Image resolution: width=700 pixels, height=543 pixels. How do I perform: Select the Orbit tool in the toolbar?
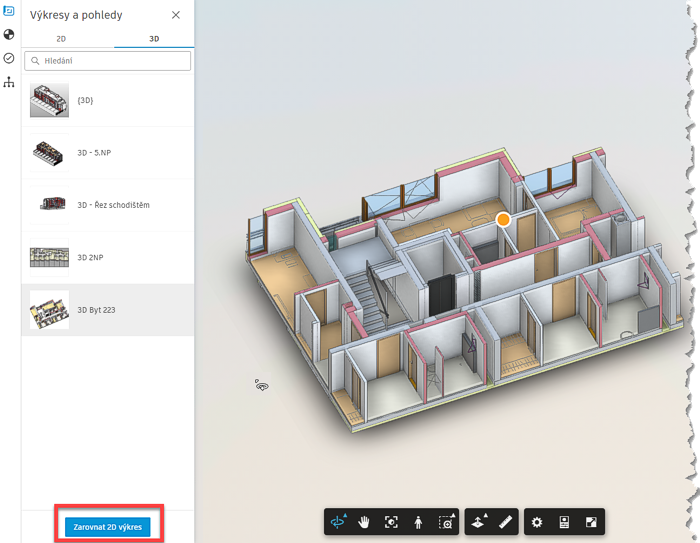tap(338, 522)
